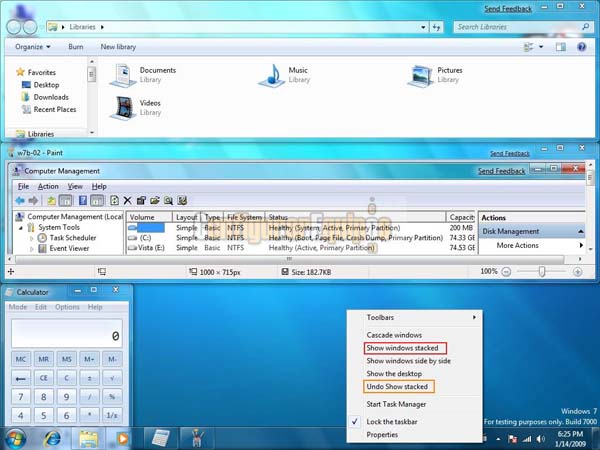Click the clock in the taskbar
Viewport: 600px width, 450px height.
tap(570, 439)
